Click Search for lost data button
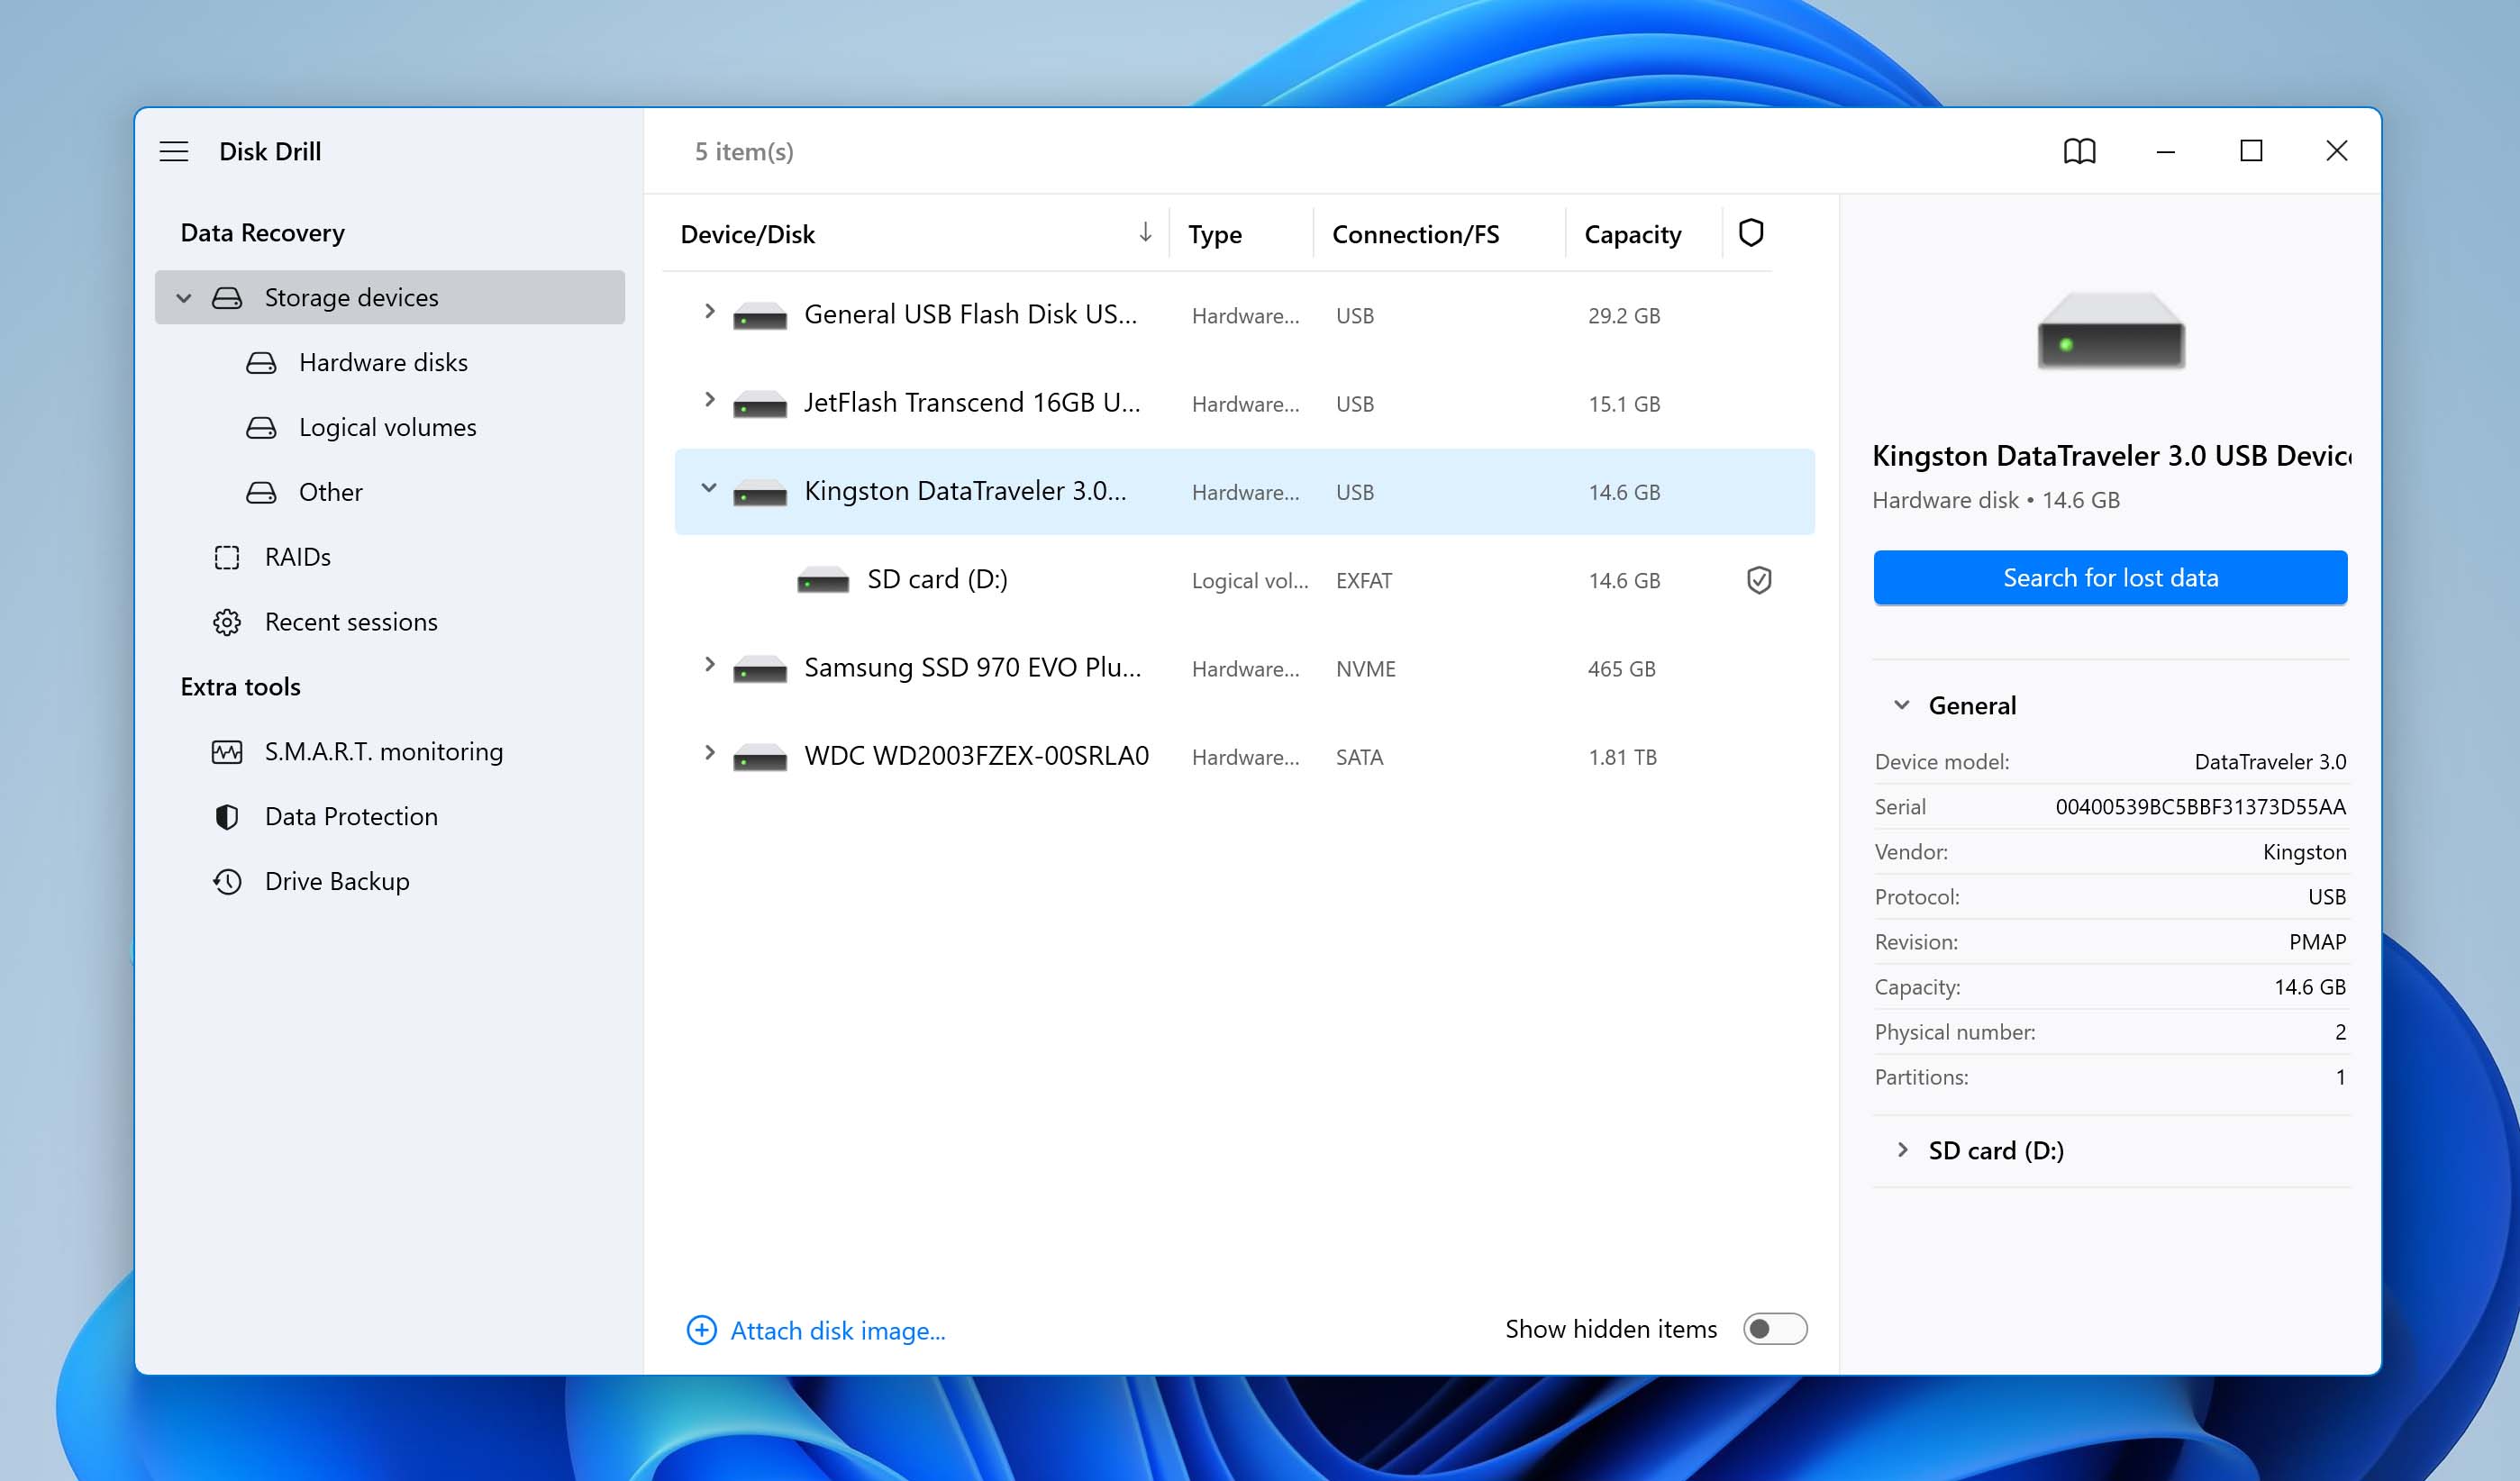2520x1481 pixels. coord(2111,577)
